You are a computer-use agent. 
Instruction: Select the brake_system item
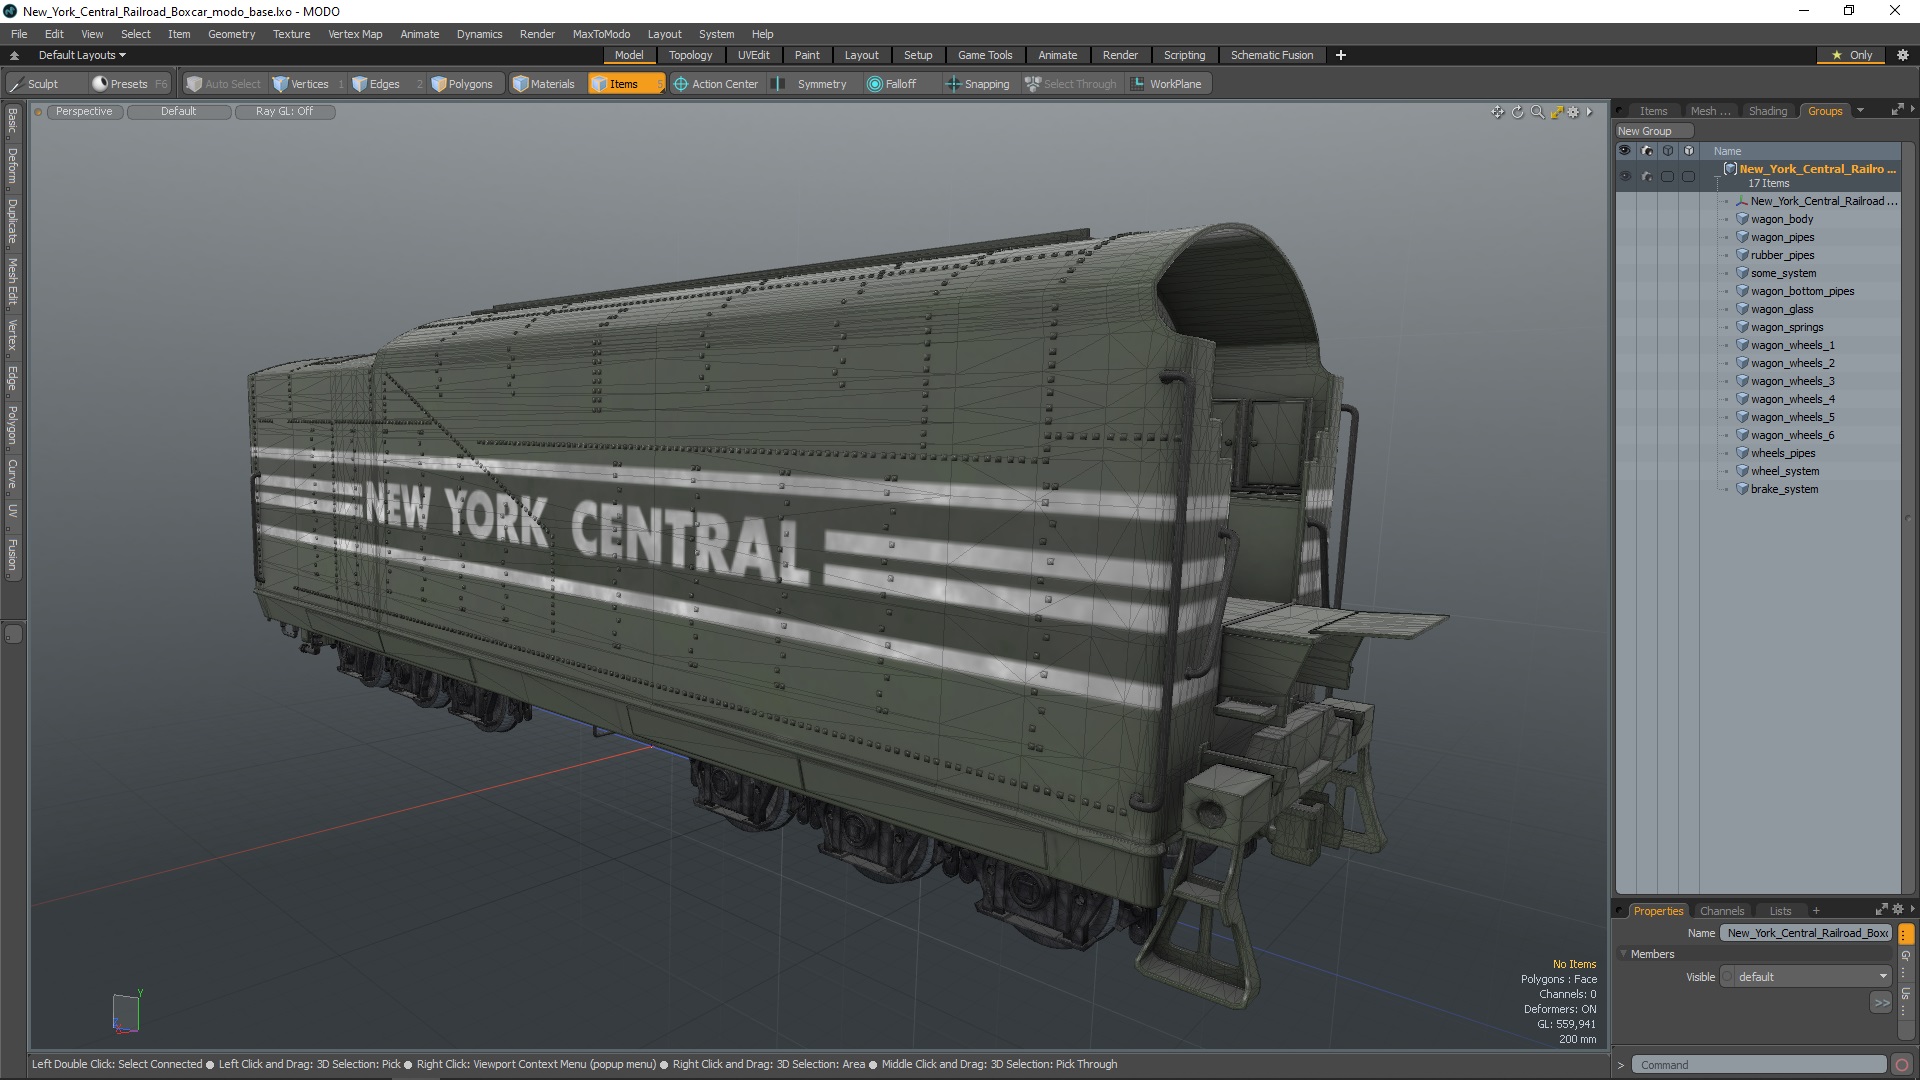(1784, 489)
